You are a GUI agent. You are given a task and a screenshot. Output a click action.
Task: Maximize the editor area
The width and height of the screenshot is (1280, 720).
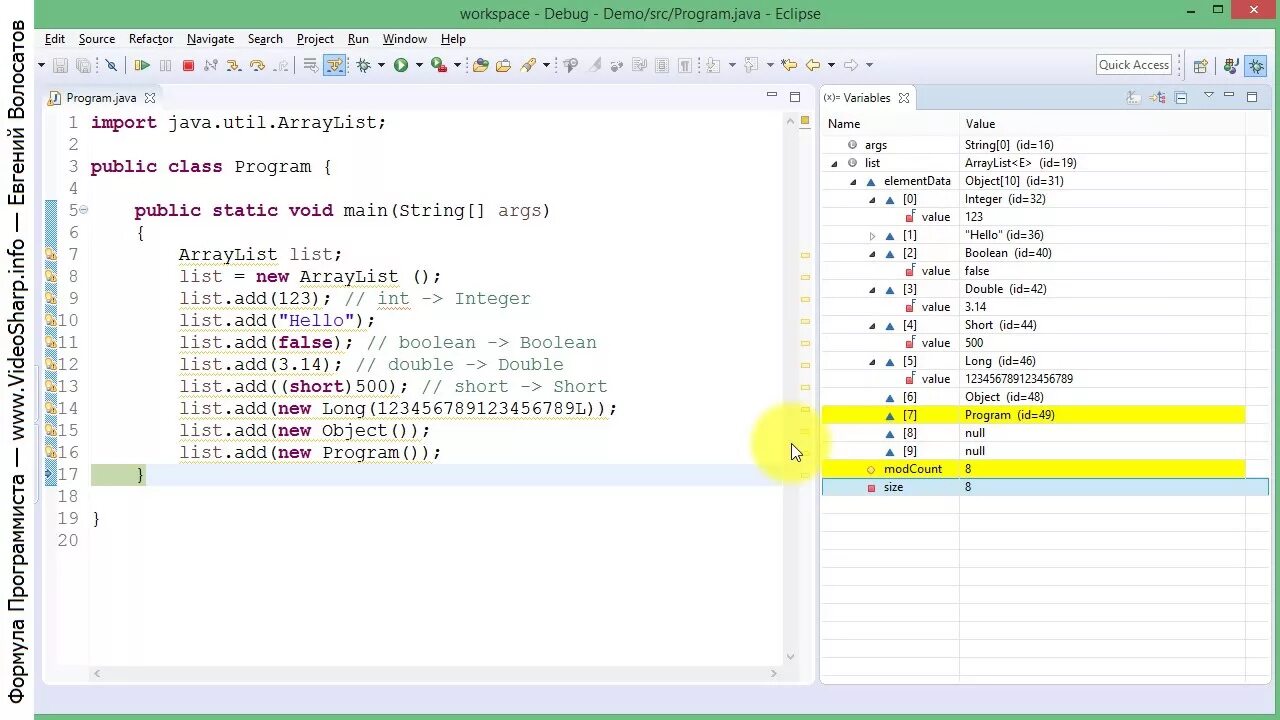[795, 97]
